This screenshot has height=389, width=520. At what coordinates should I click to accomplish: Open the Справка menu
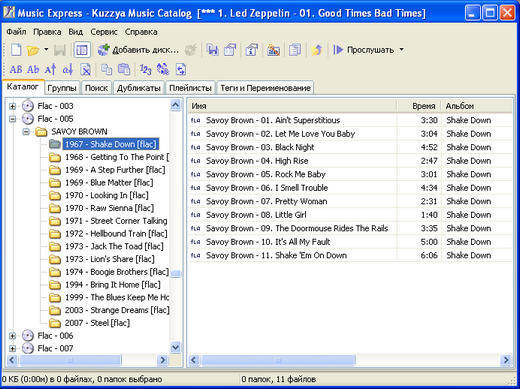point(141,32)
